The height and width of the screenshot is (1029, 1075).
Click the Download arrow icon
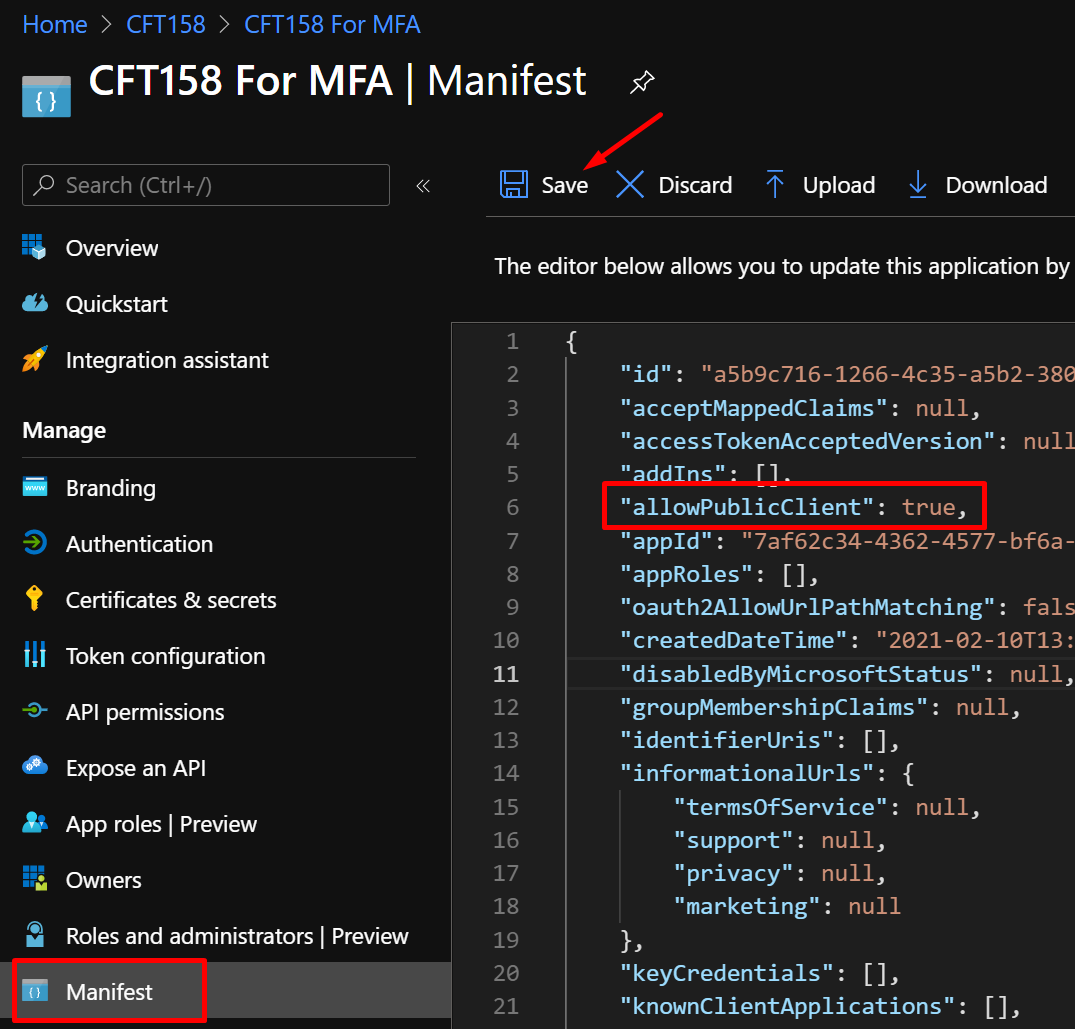click(917, 185)
